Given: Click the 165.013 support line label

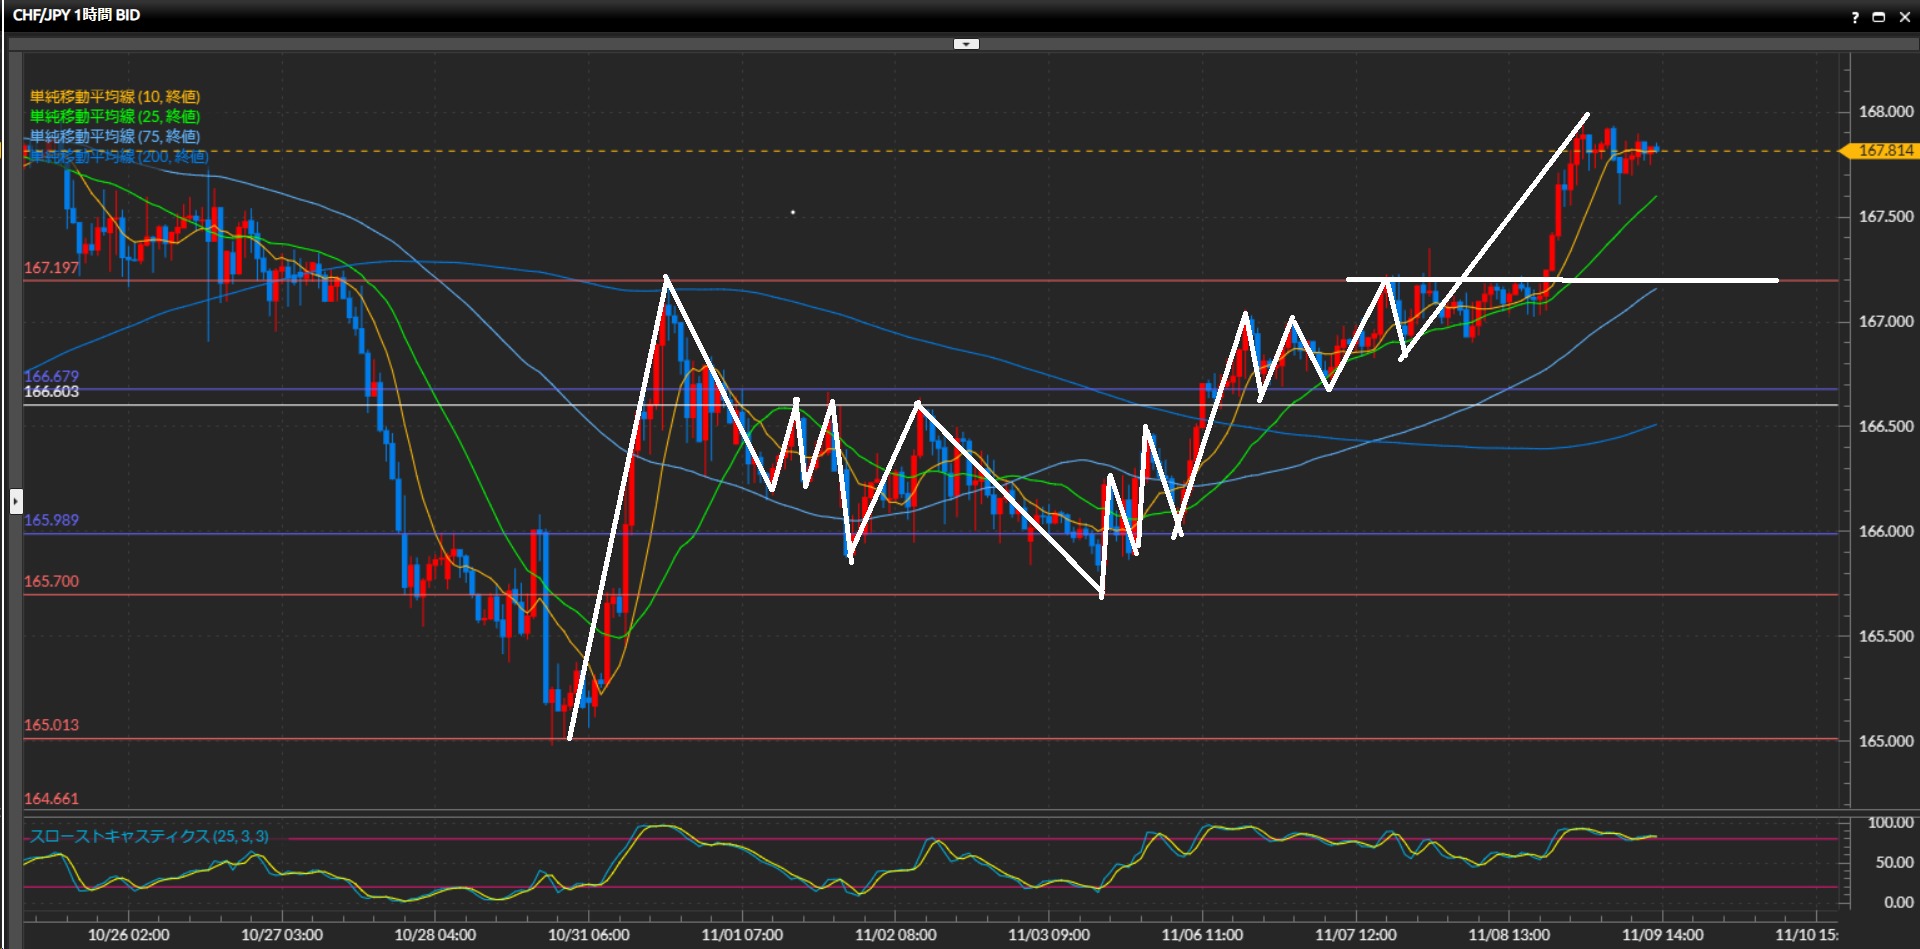Looking at the screenshot, I should pos(51,725).
